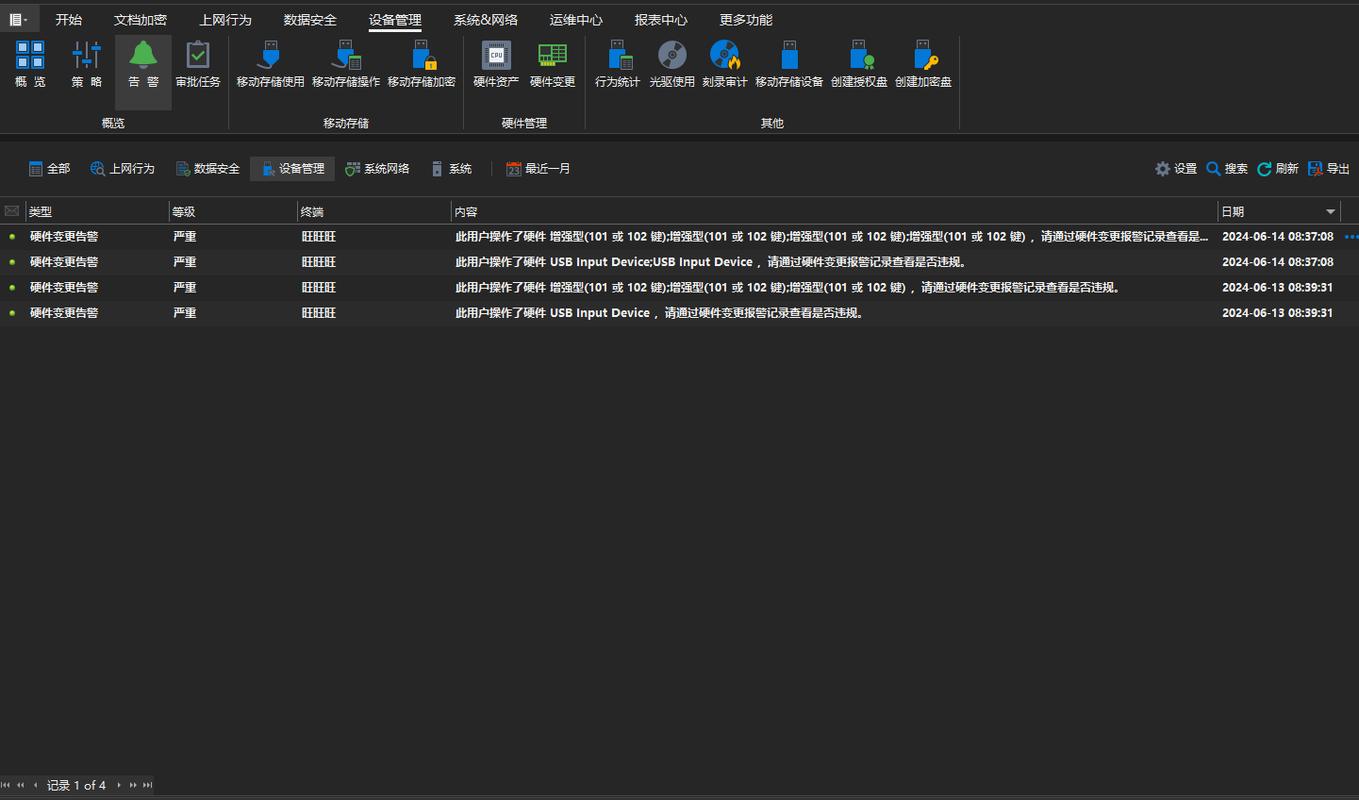
Task: Go to next record in navigator
Action: pyautogui.click(x=118, y=785)
